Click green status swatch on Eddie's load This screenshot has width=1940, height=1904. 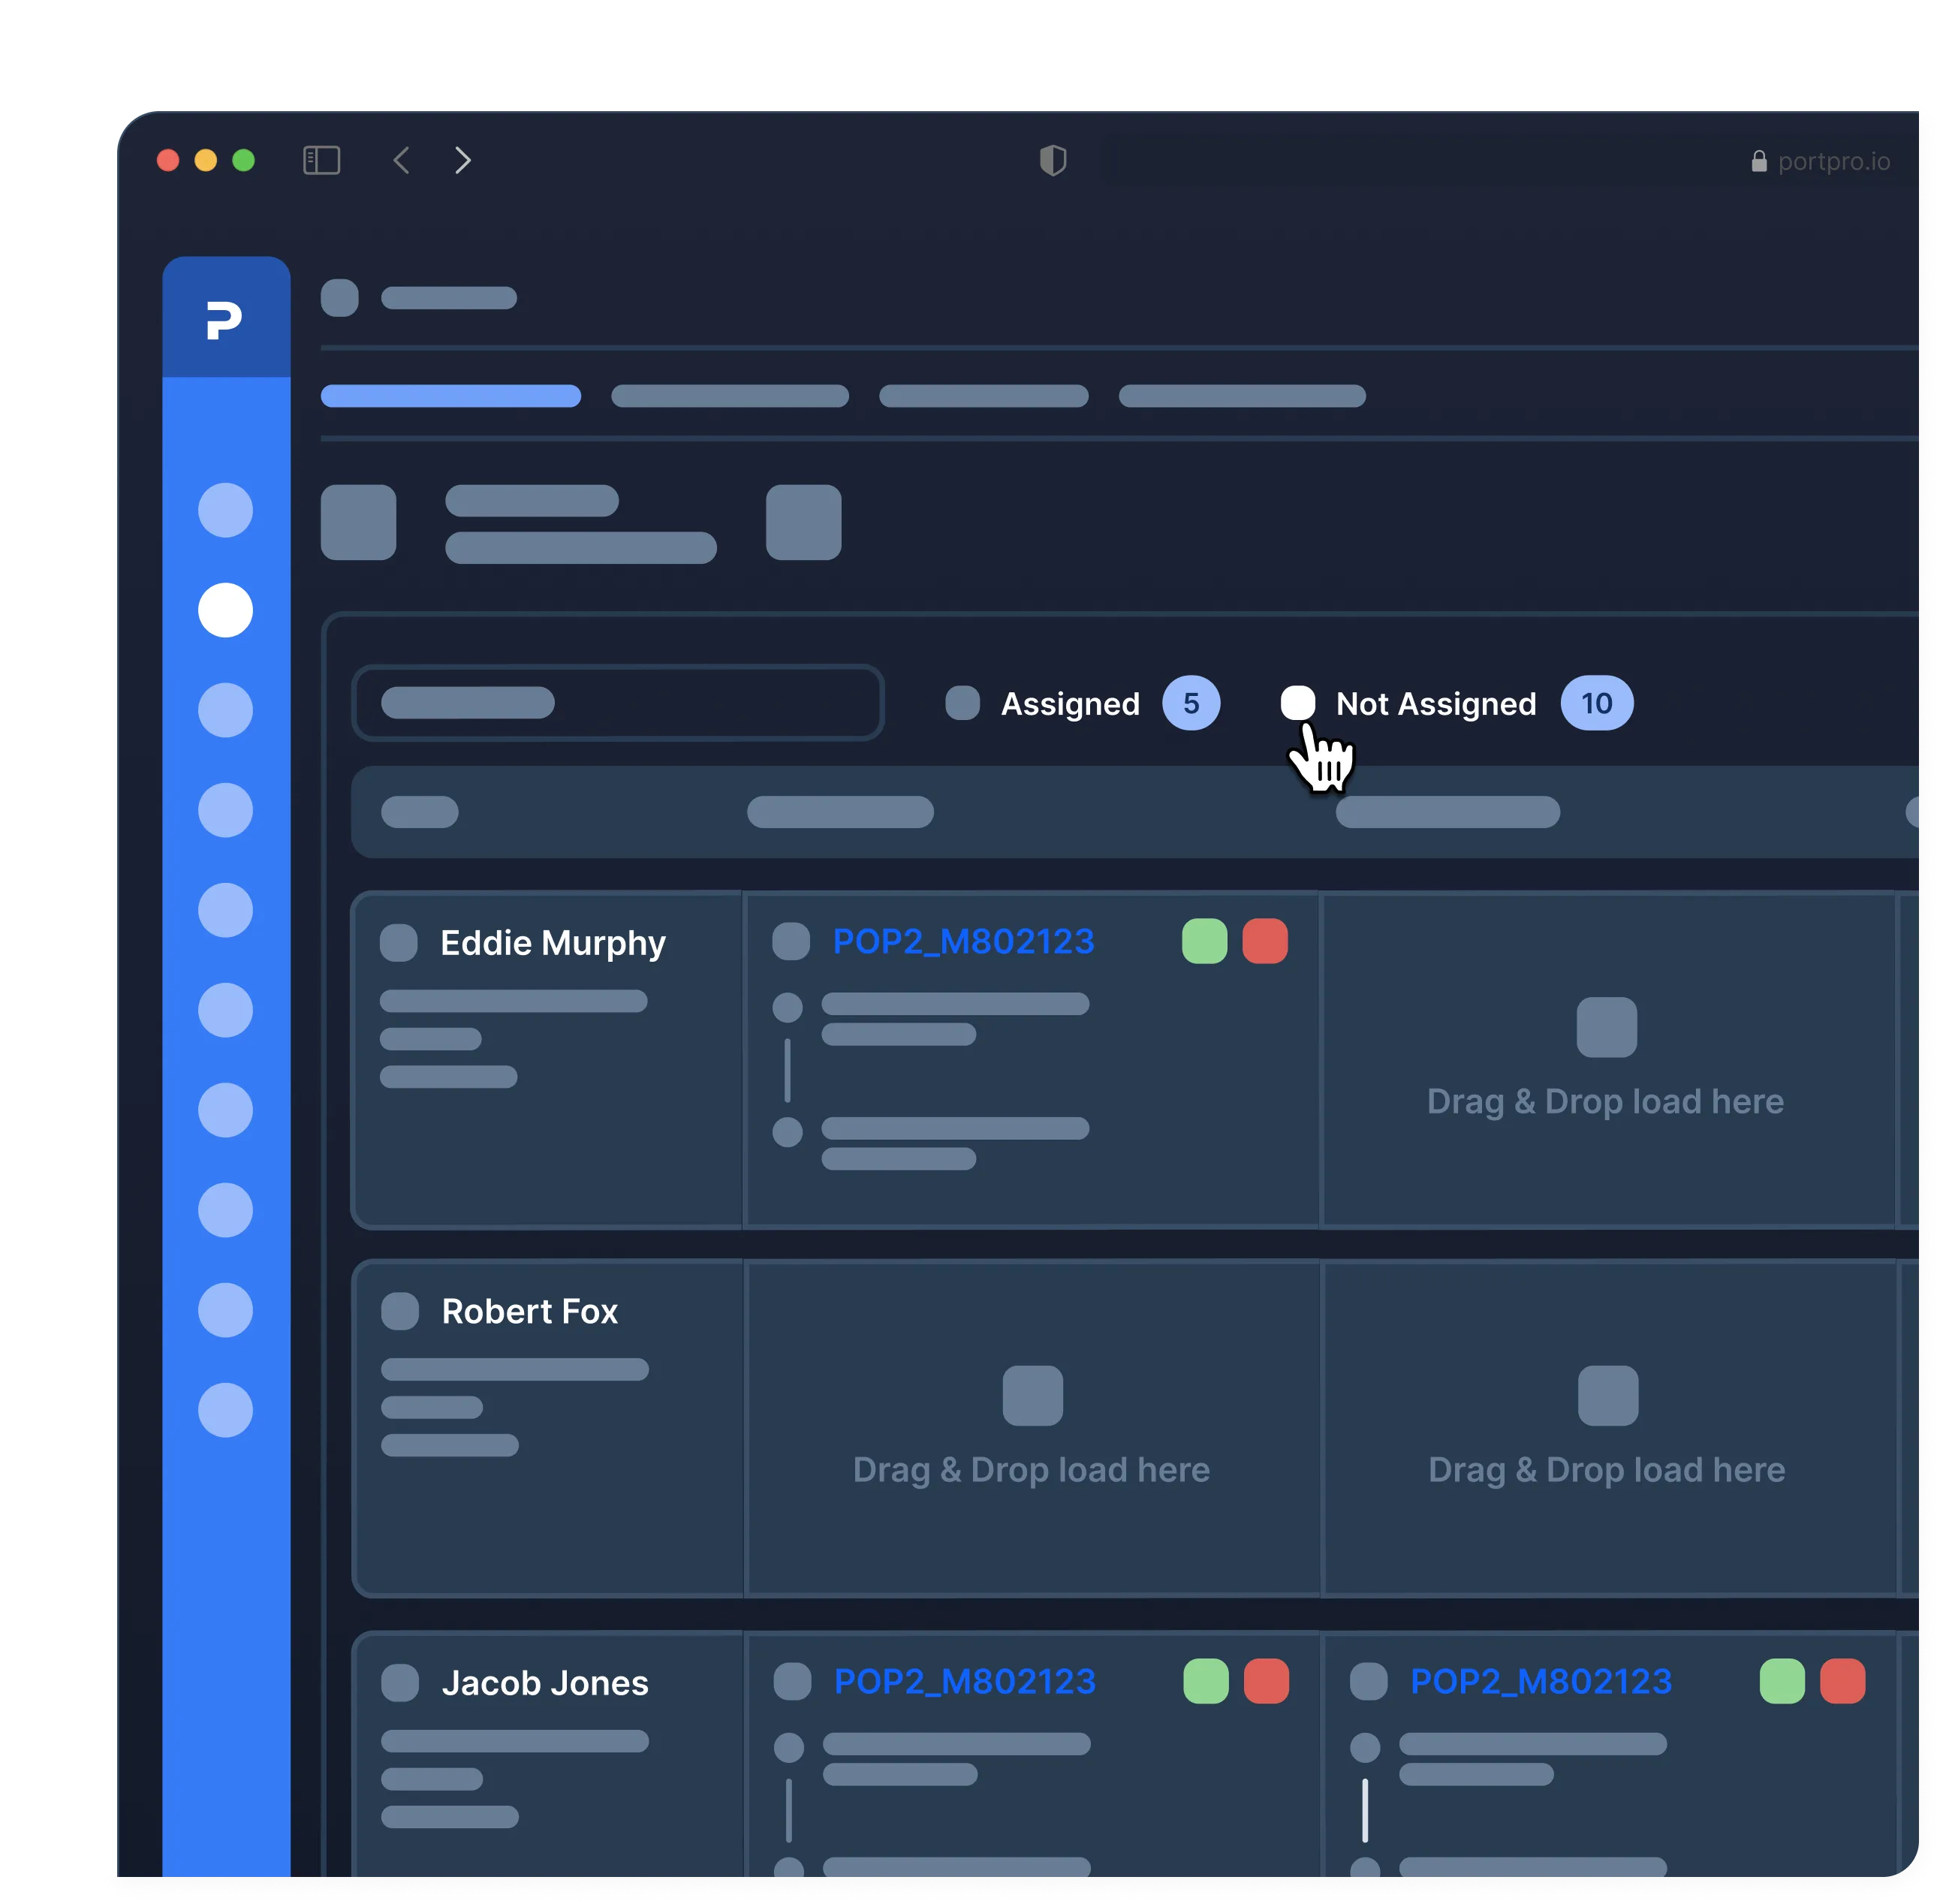(1204, 941)
